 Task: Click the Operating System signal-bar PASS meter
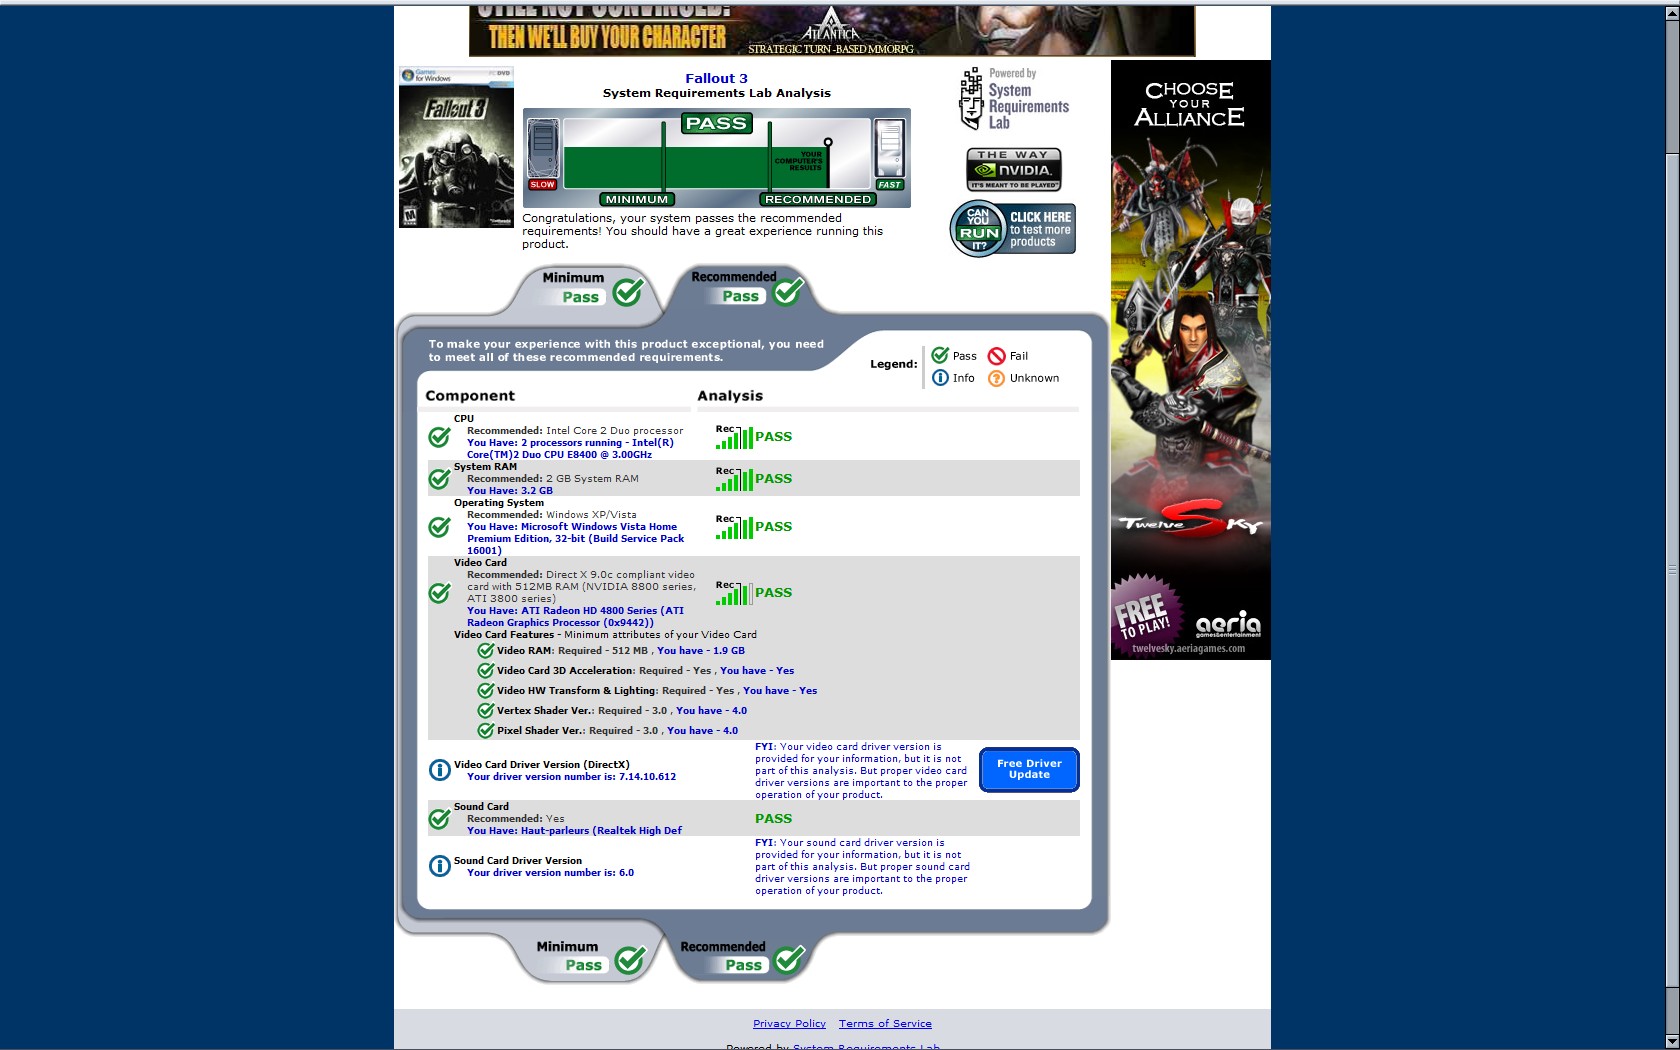point(753,526)
